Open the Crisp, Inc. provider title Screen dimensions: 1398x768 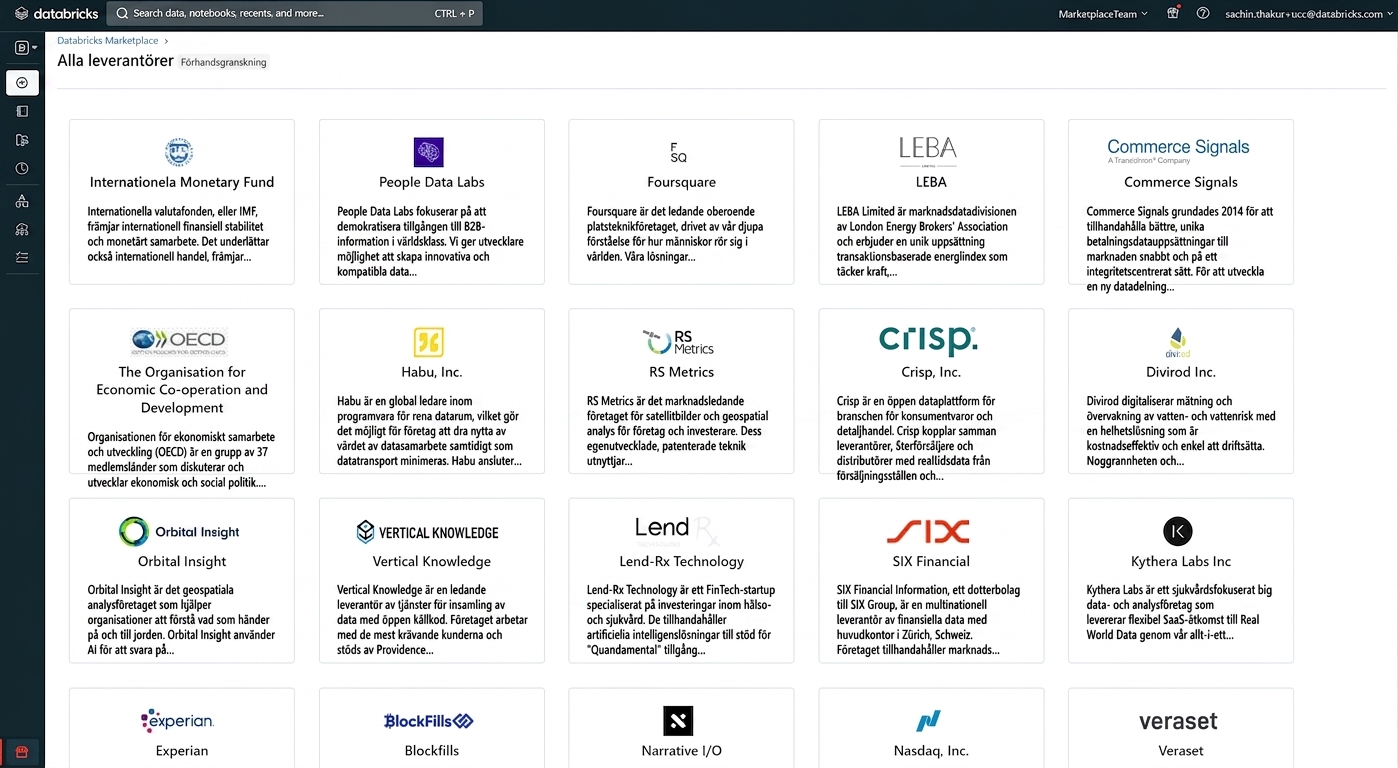932,372
